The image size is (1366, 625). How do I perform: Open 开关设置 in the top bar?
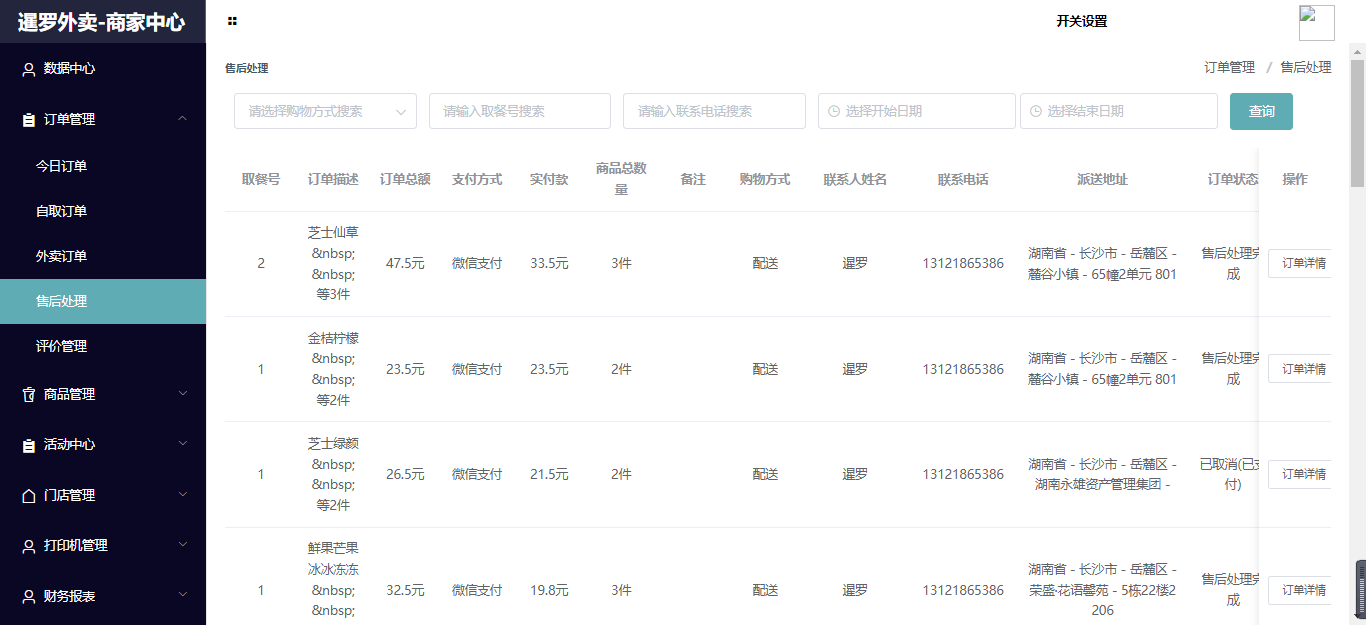tap(1081, 19)
